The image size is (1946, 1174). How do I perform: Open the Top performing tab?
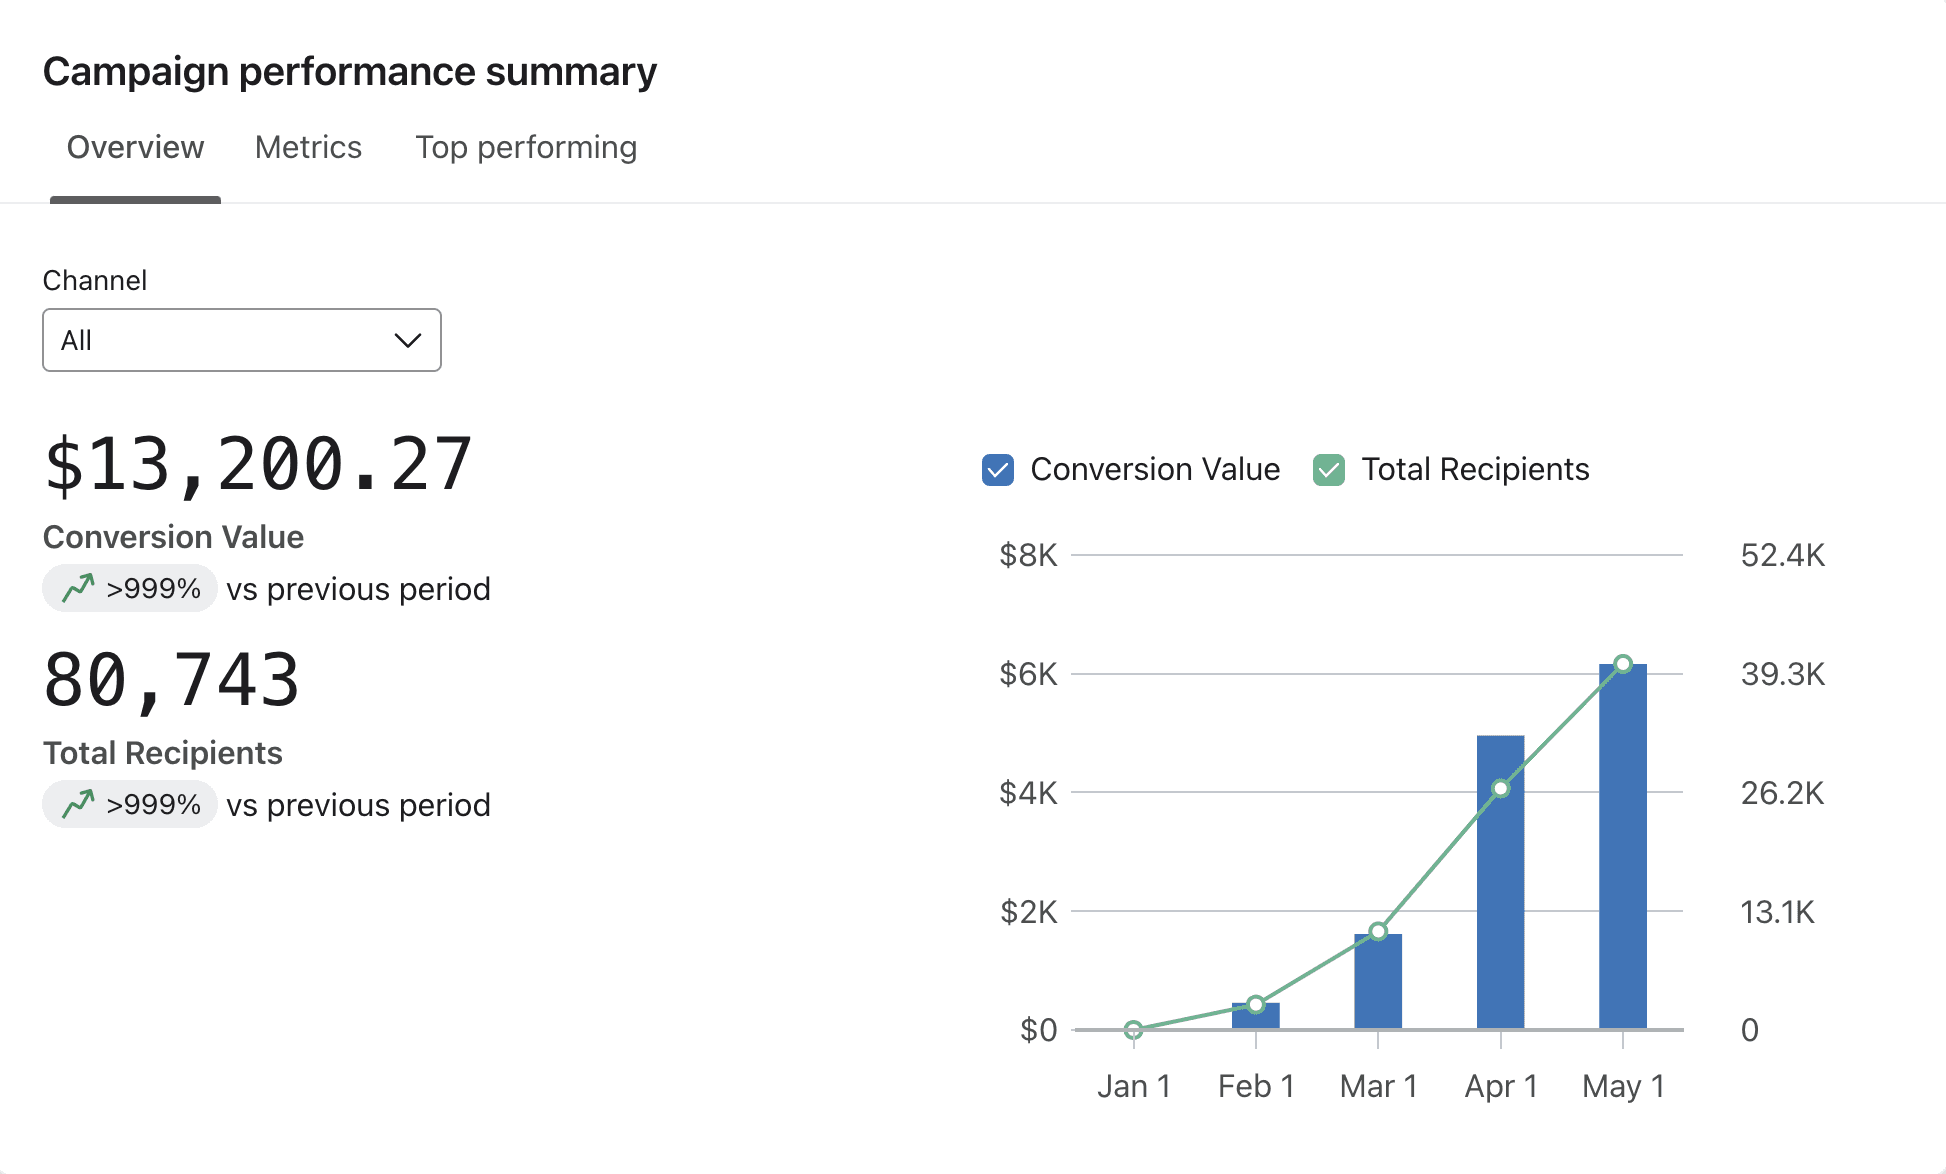(x=525, y=147)
